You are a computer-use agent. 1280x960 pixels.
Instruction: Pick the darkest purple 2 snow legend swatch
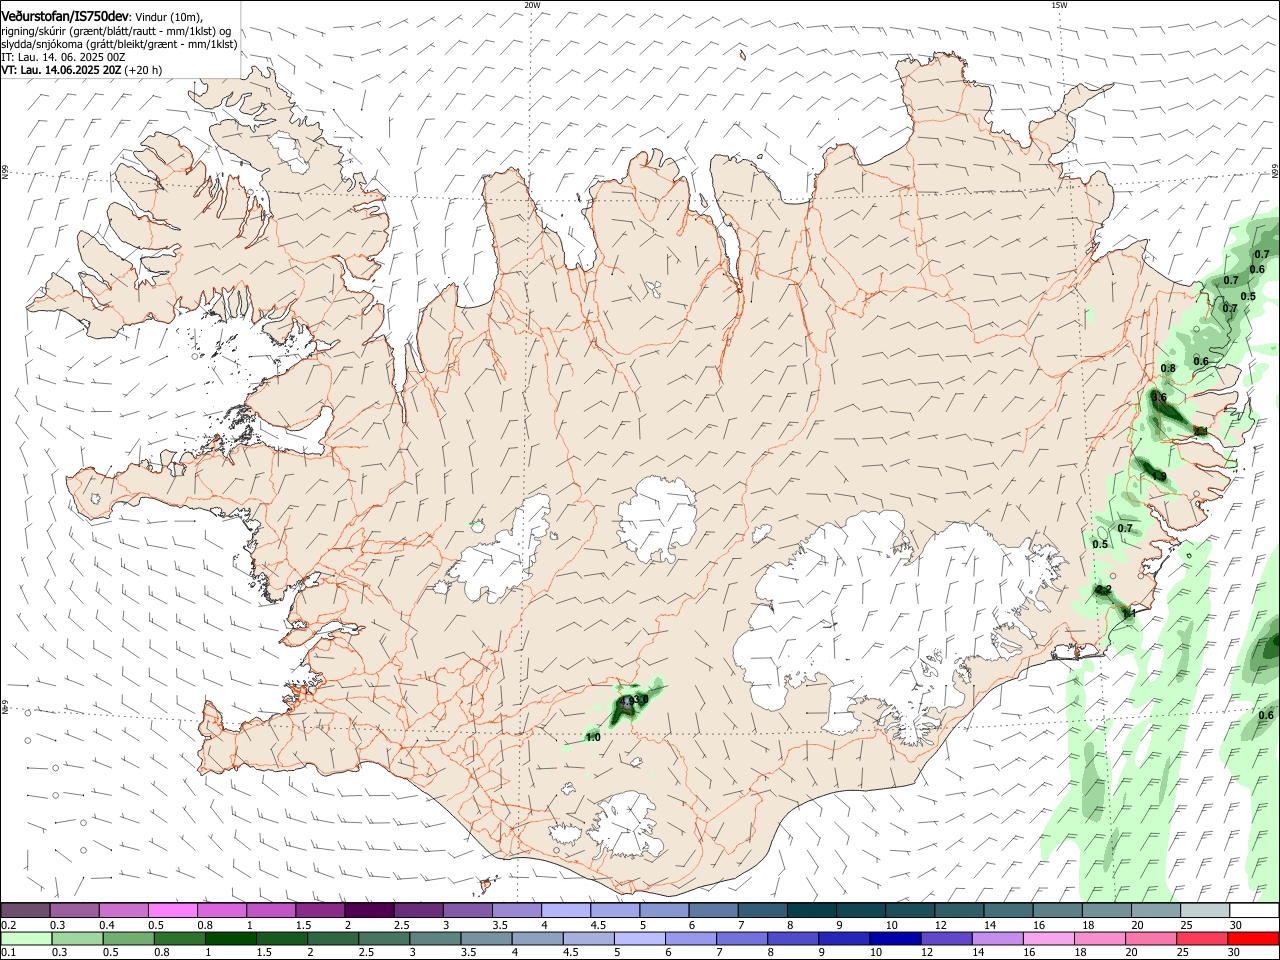tap(369, 912)
